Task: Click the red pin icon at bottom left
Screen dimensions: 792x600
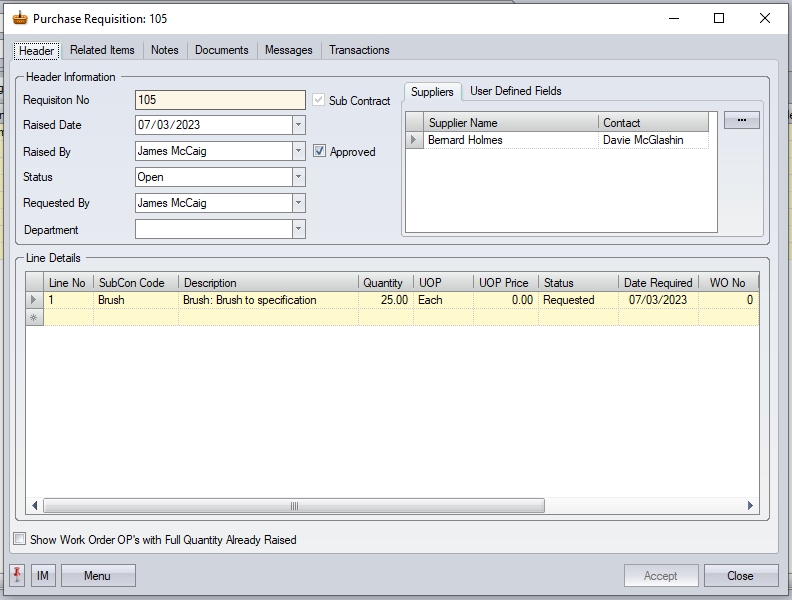Action: tap(17, 575)
